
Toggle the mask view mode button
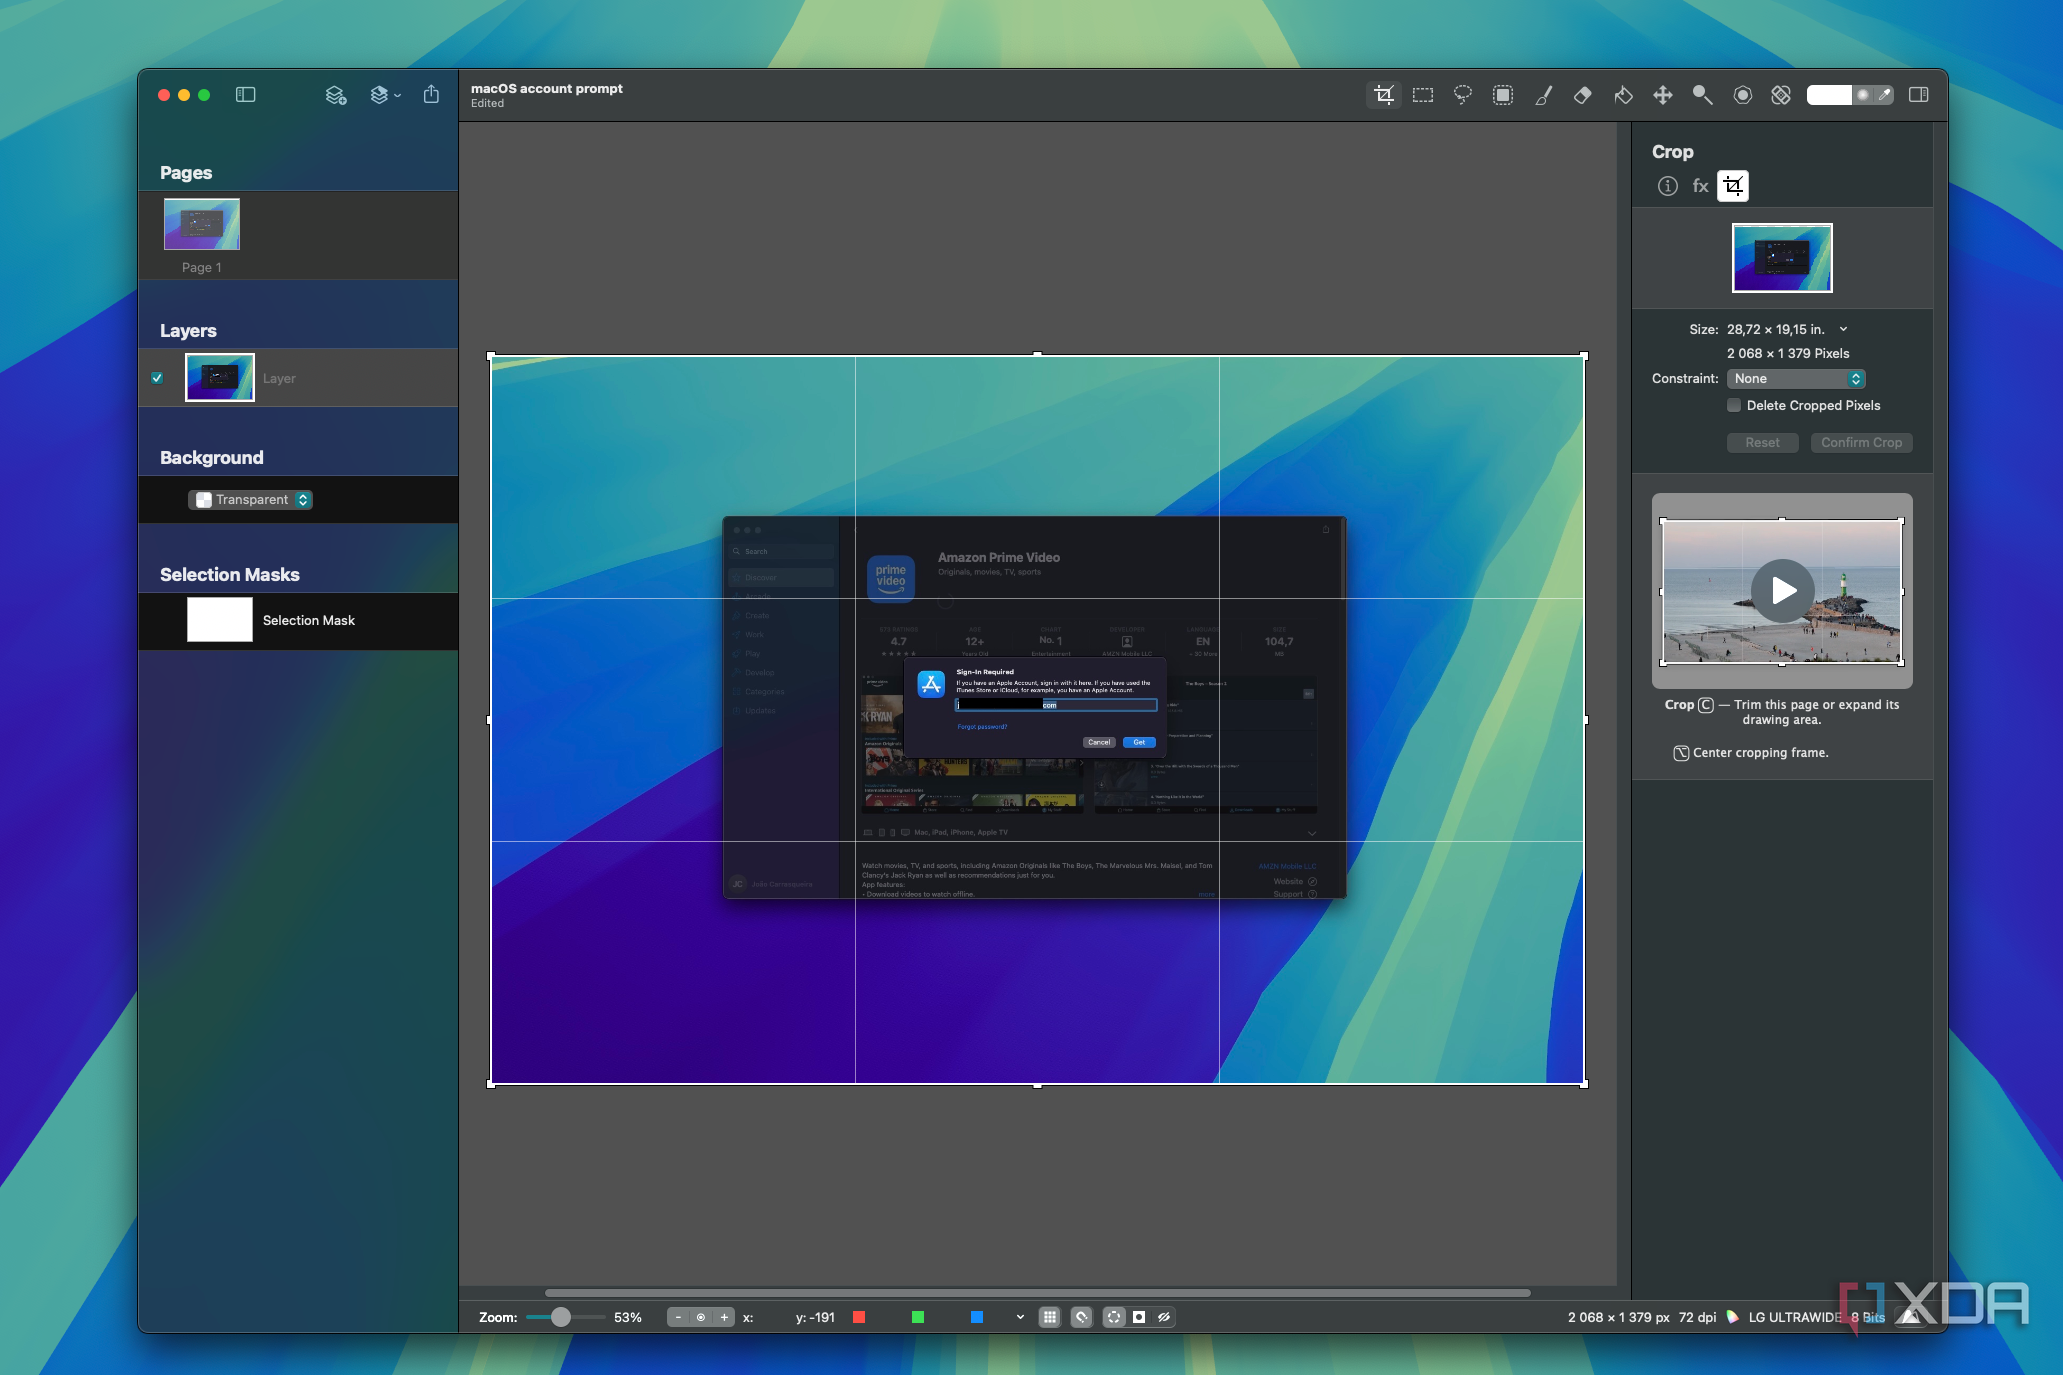tap(1139, 1317)
